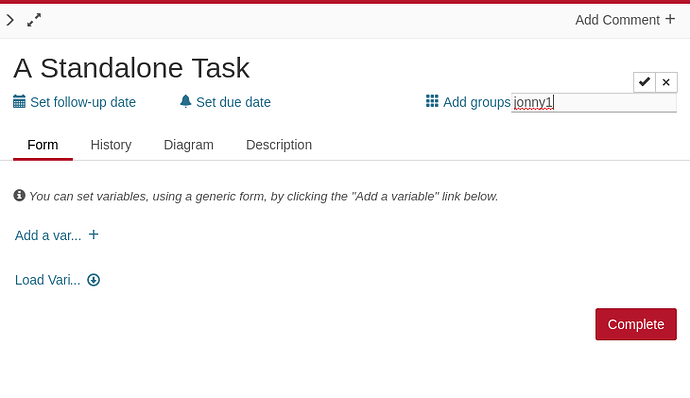
Task: Click the Load Variables download circle icon
Action: (x=93, y=280)
